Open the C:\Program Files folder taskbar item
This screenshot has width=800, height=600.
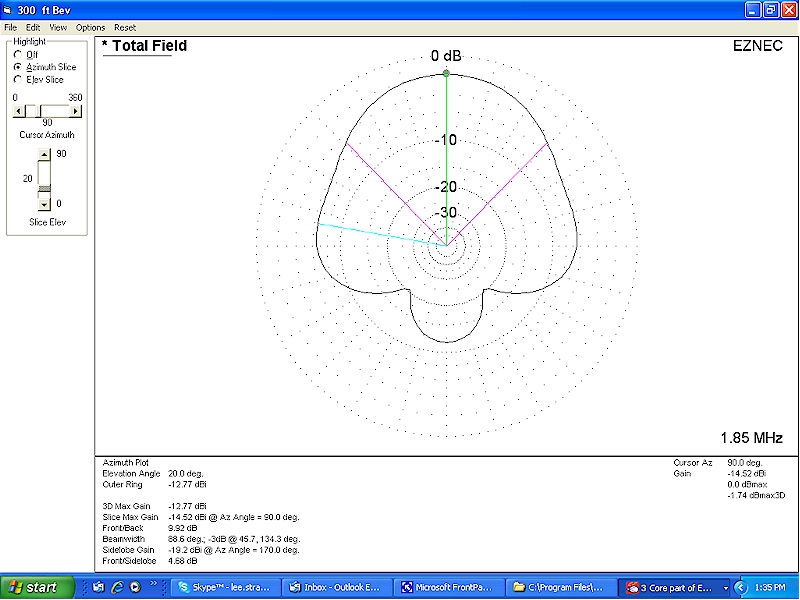point(555,588)
